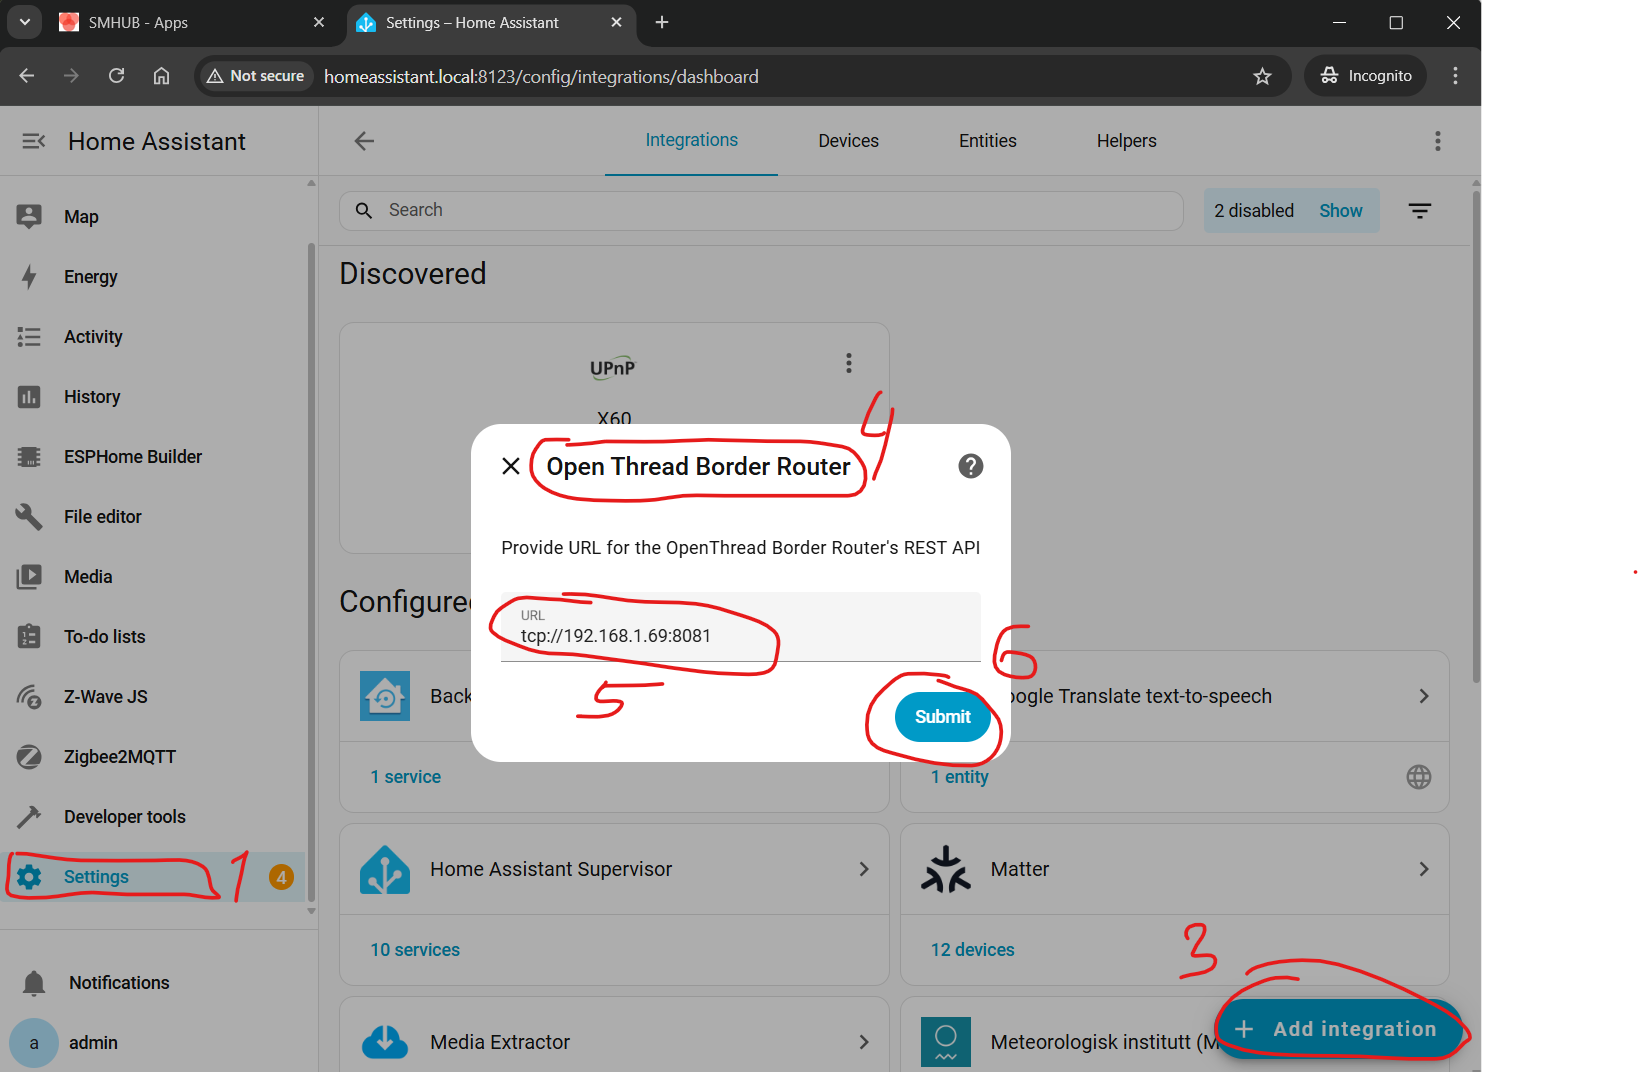Image resolution: width=1638 pixels, height=1072 pixels.
Task: Open the UPnP card three-dot menu
Action: point(848,363)
